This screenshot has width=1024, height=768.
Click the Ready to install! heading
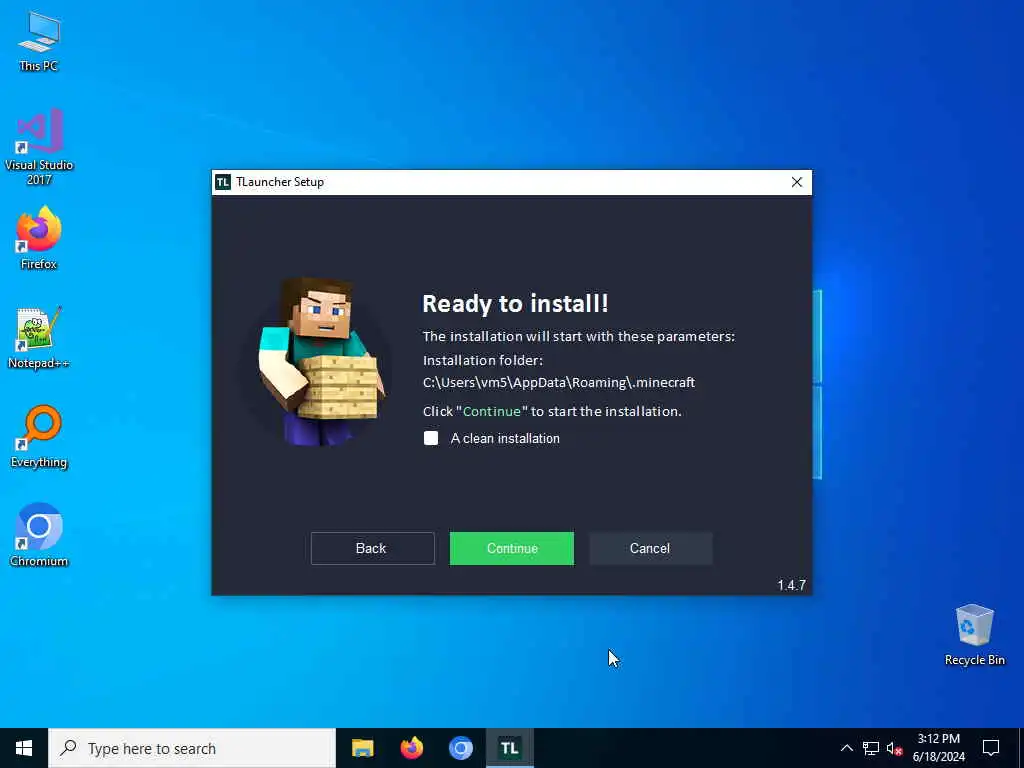pos(515,304)
